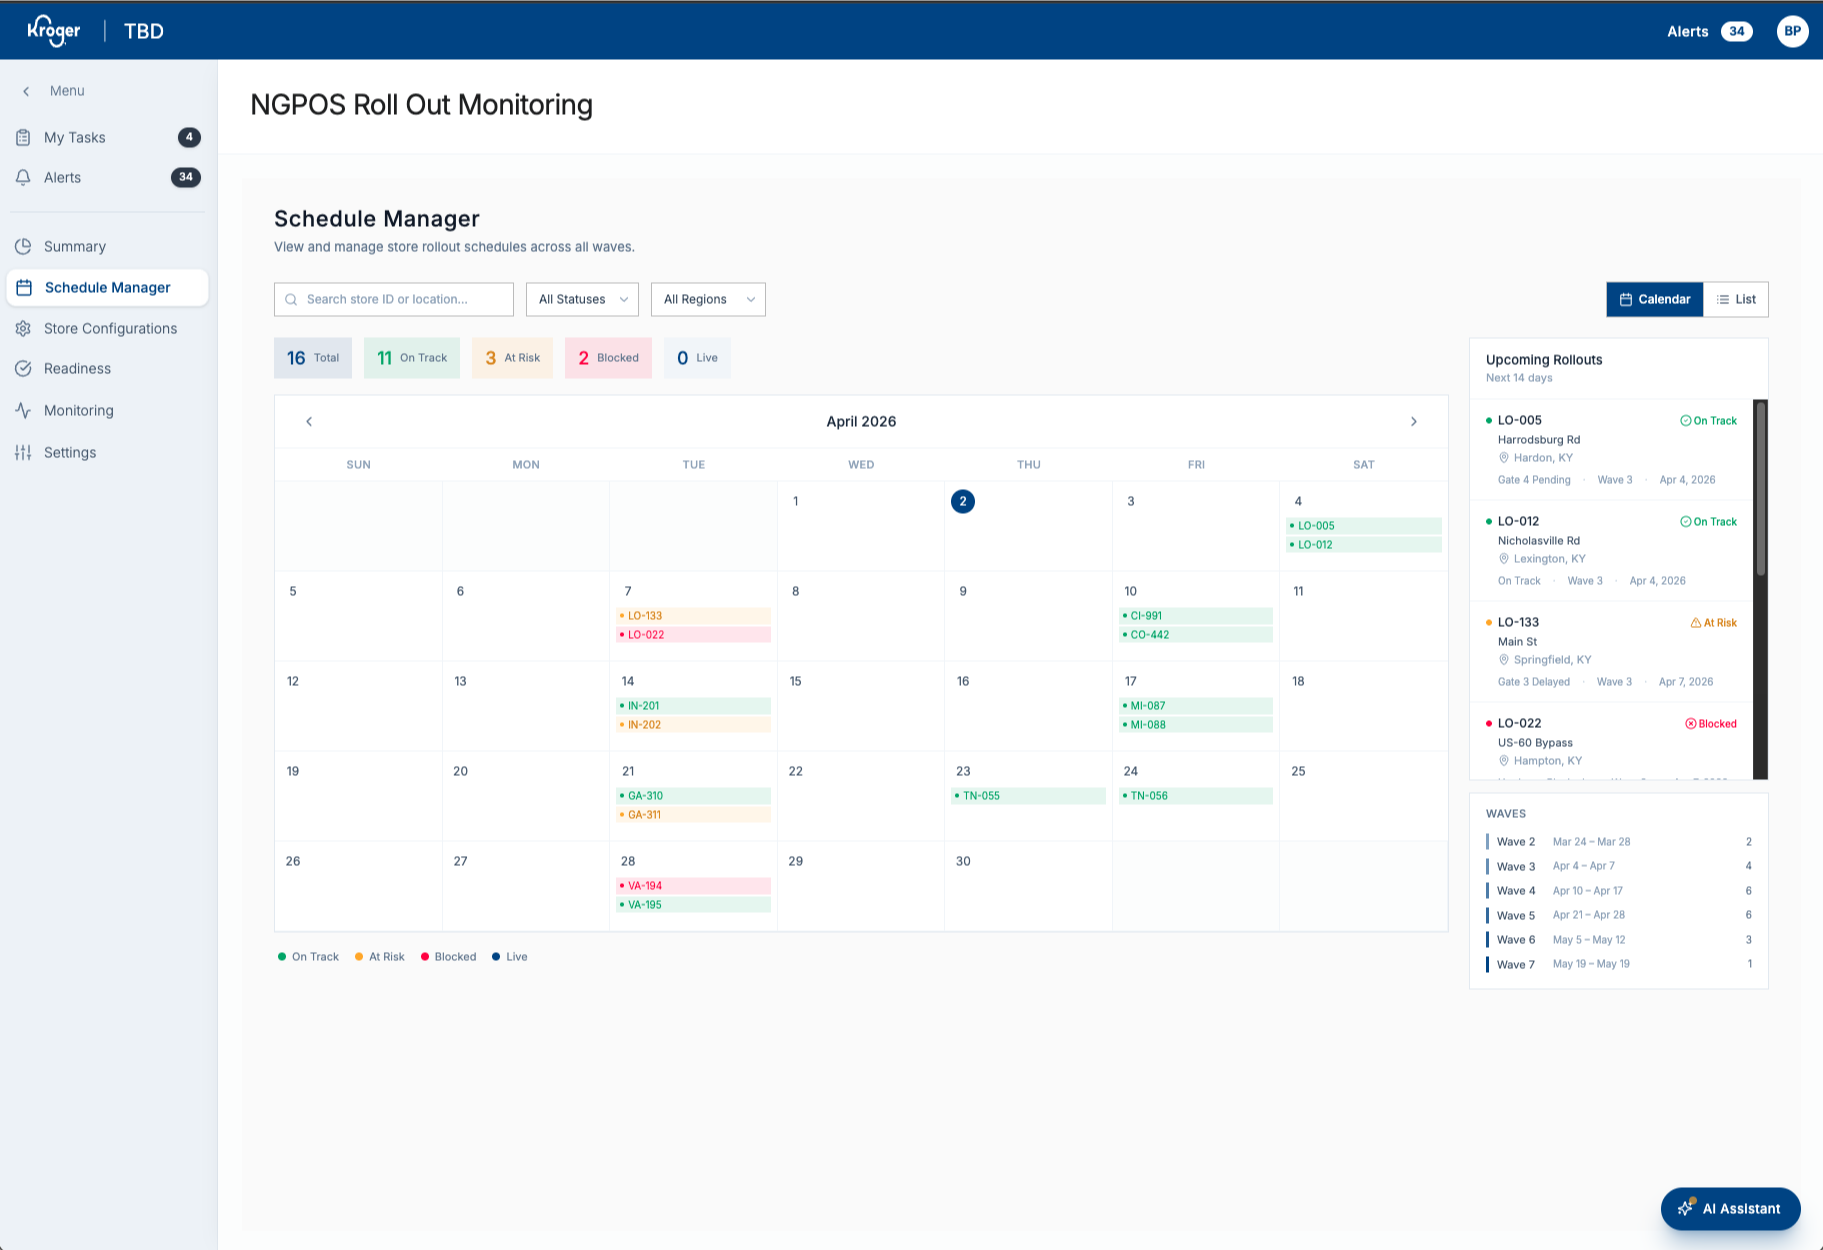Select Calendar view toggle
Screen dimensions: 1823x1250
(x=1655, y=299)
